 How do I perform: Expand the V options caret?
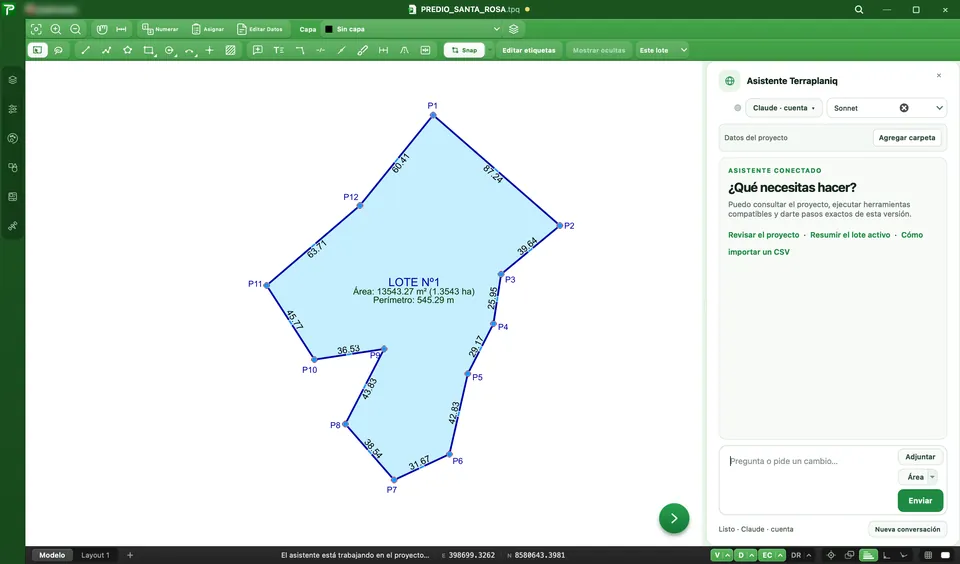click(x=728, y=555)
